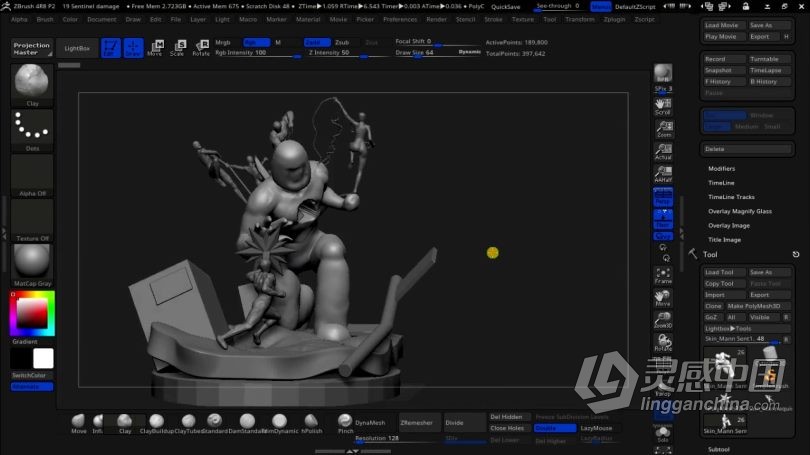Toggle the Zadd mode button
810x455 pixels.
point(317,42)
